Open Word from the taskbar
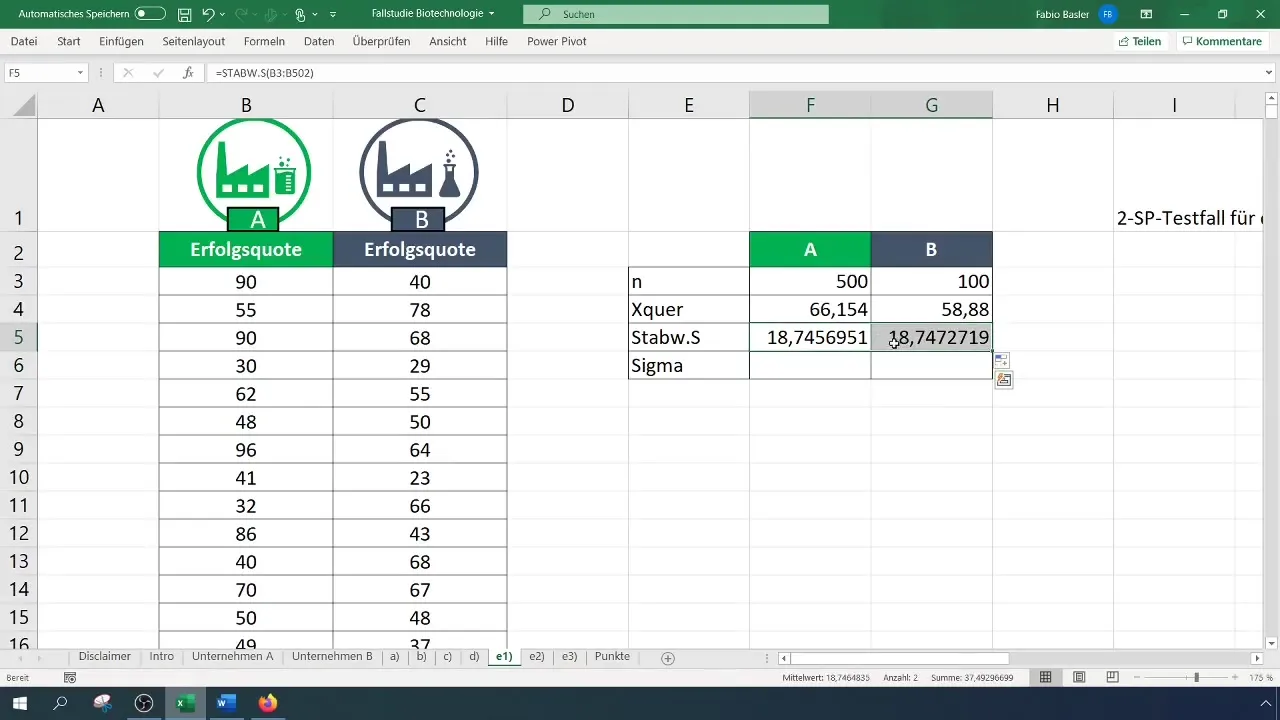This screenshot has width=1280, height=720. [x=226, y=703]
